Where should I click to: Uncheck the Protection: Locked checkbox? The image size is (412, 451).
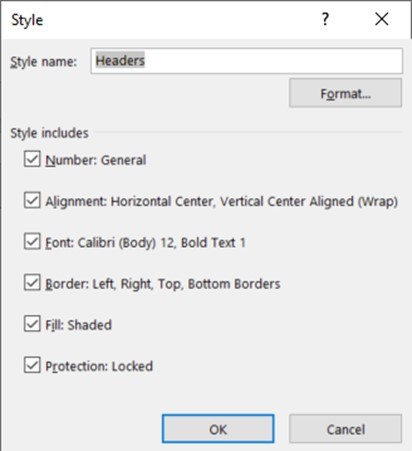pyautogui.click(x=32, y=365)
